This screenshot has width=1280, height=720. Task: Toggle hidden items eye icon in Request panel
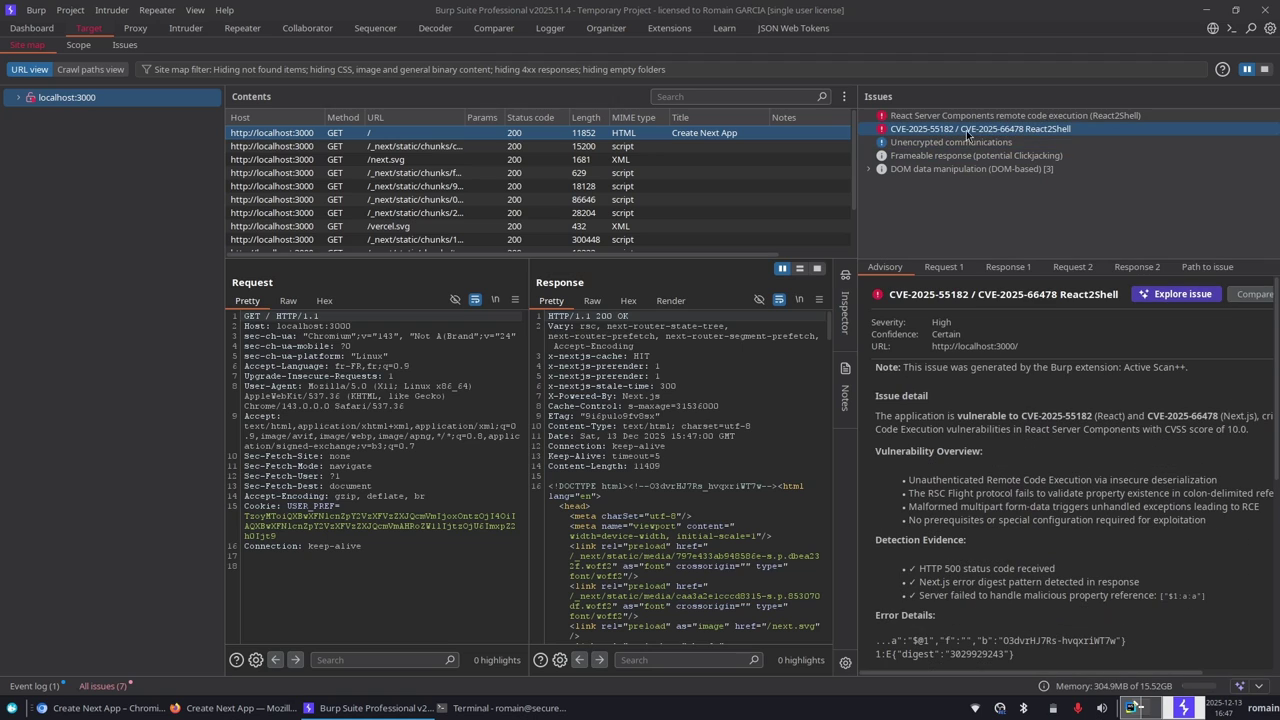(455, 300)
